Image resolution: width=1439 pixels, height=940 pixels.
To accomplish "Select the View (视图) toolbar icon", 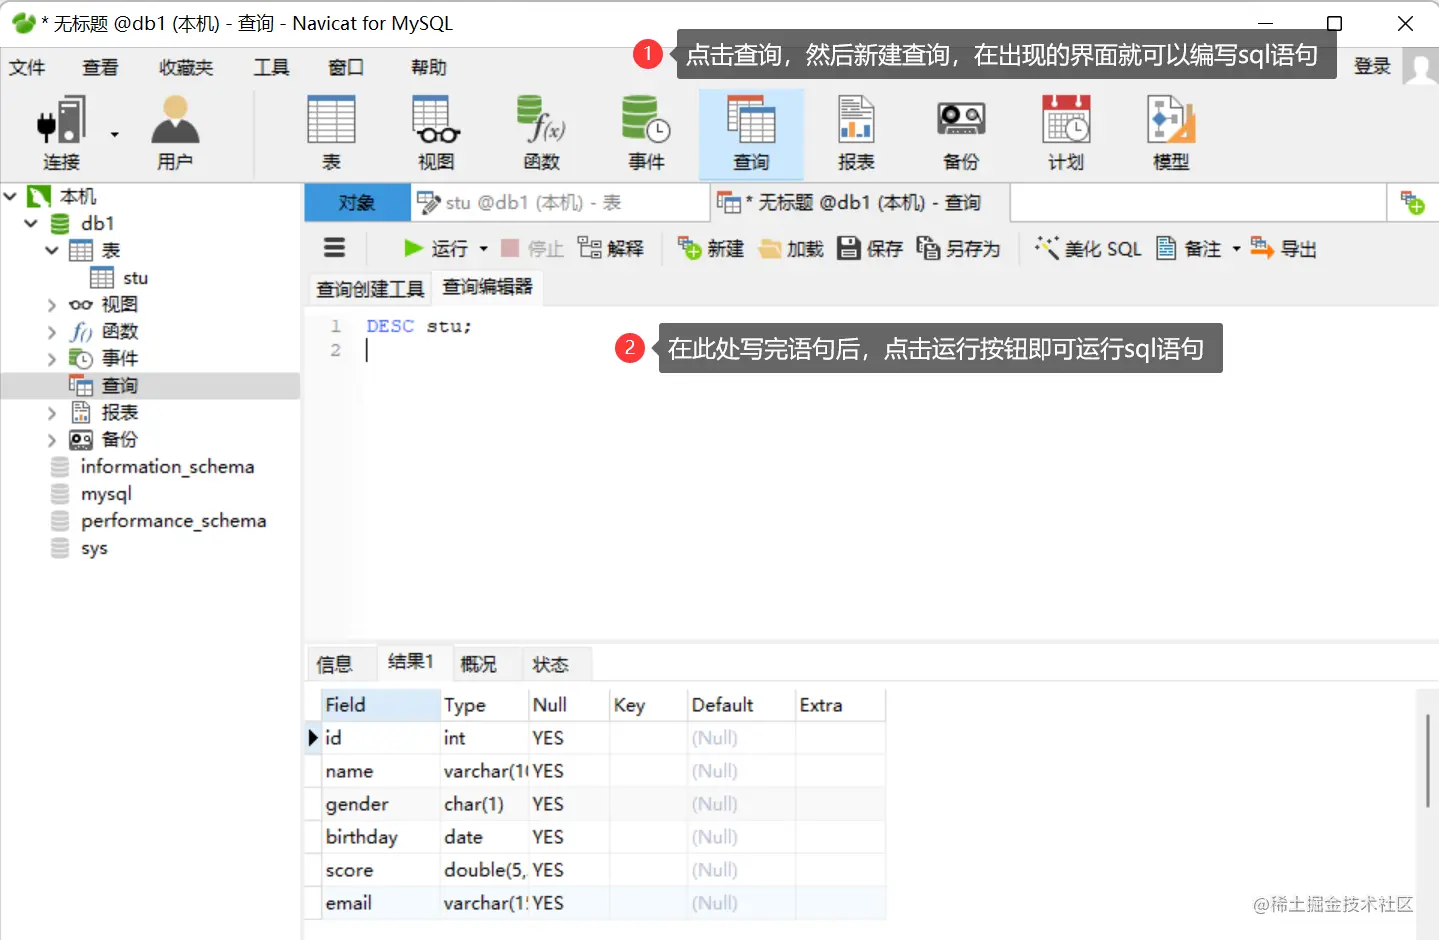I will click(436, 133).
